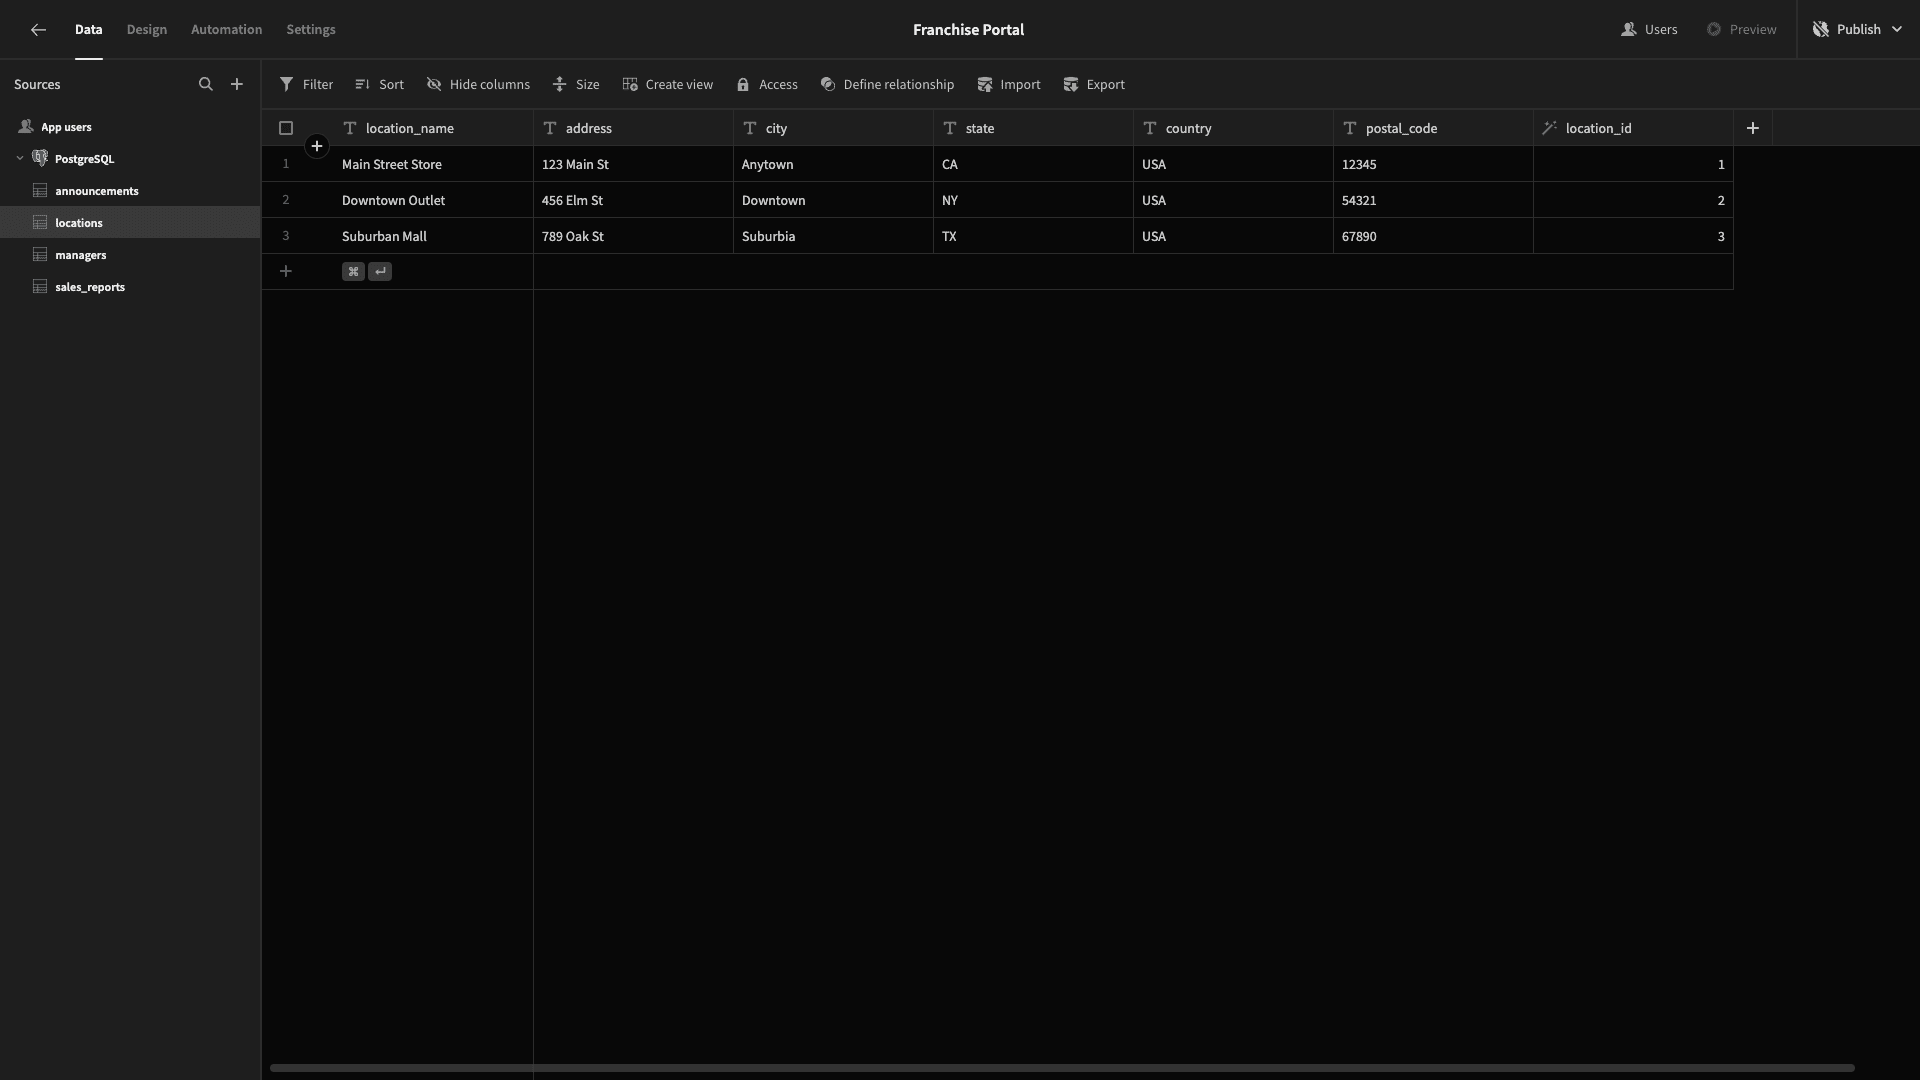This screenshot has width=1920, height=1080.
Task: Toggle the select-all rows checkbox
Action: [286, 128]
